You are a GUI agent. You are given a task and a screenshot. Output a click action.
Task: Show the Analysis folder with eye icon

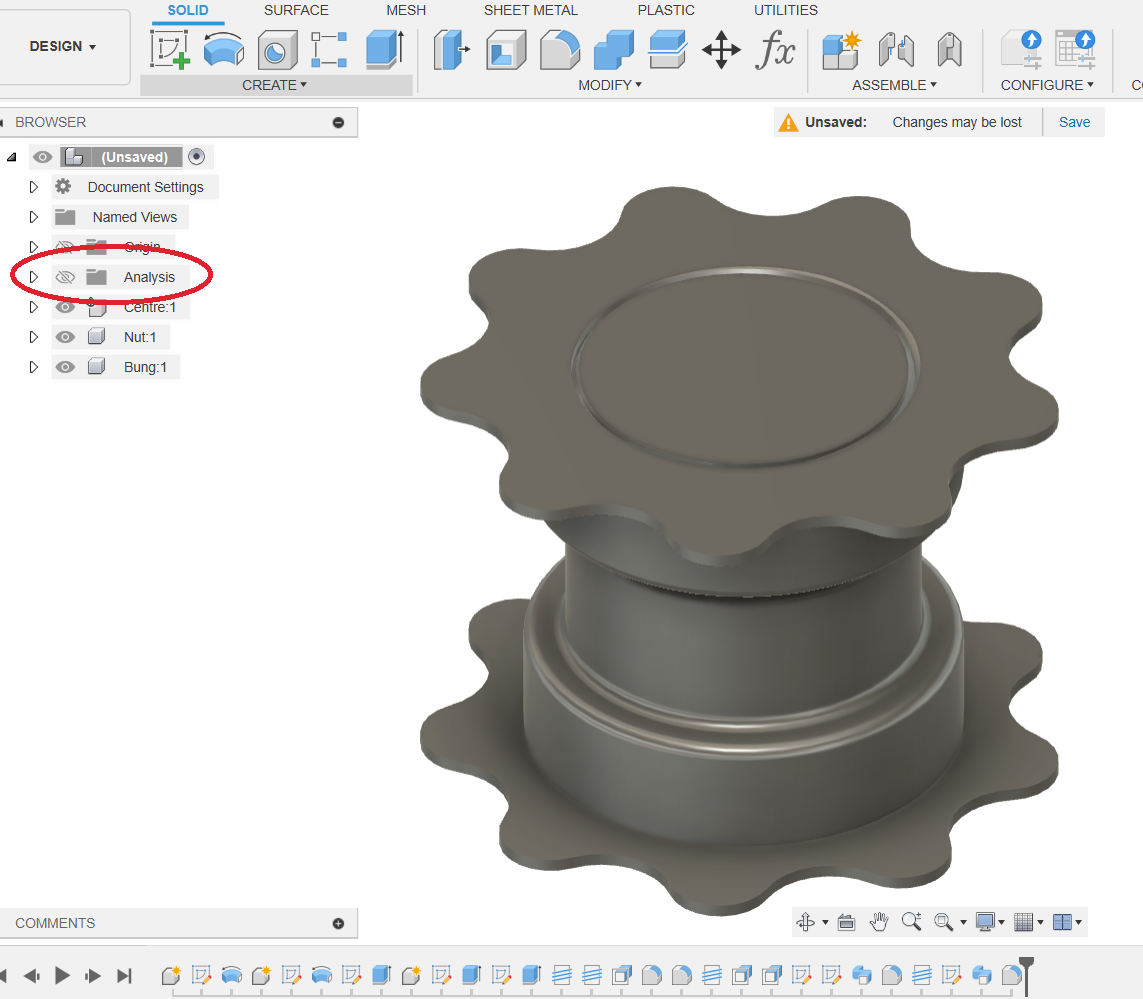click(65, 277)
